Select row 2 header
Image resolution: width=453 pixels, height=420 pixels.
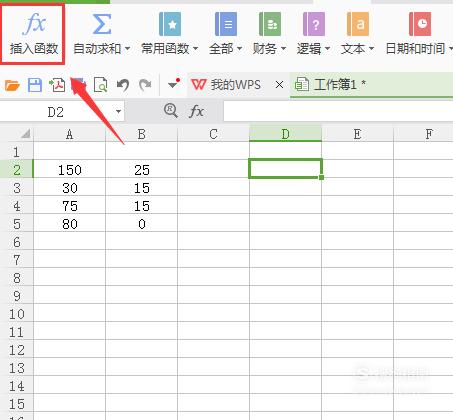pyautogui.click(x=17, y=170)
